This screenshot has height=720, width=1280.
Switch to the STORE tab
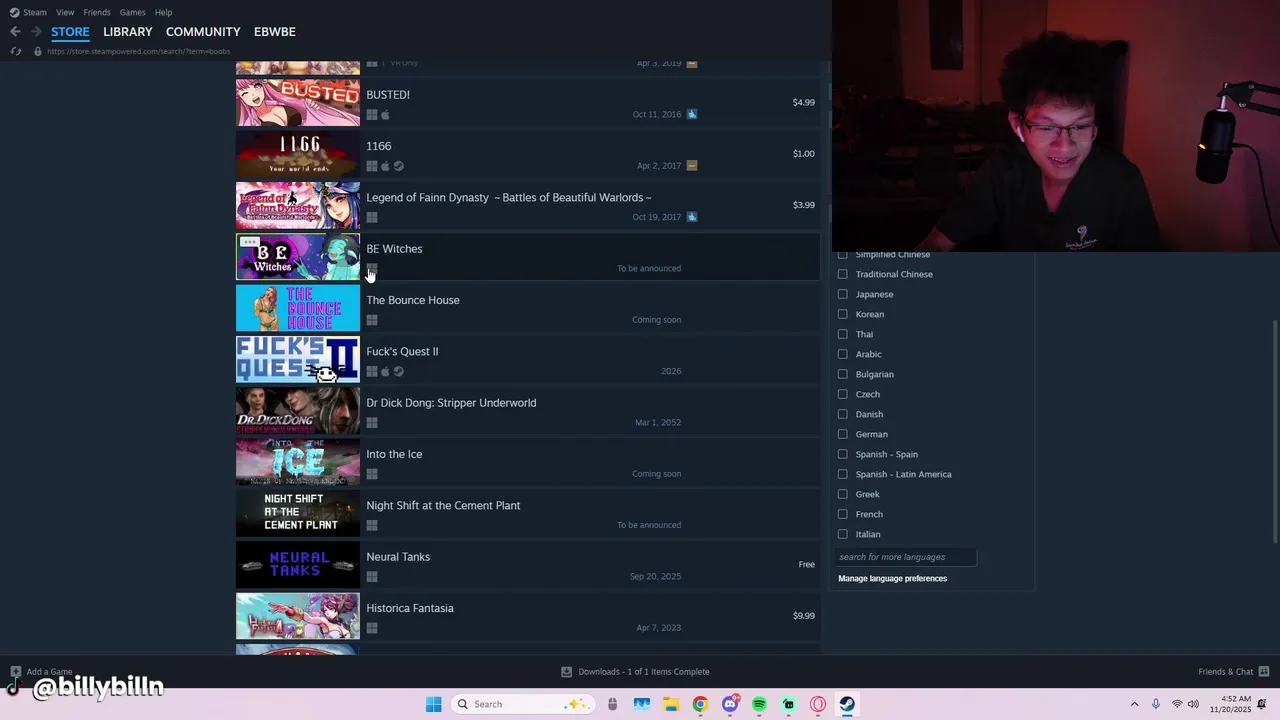point(70,32)
